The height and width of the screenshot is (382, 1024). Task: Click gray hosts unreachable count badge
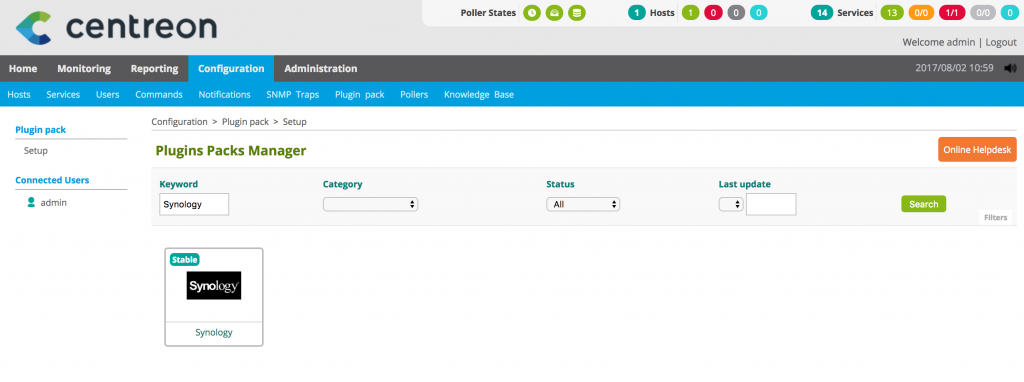[x=736, y=13]
